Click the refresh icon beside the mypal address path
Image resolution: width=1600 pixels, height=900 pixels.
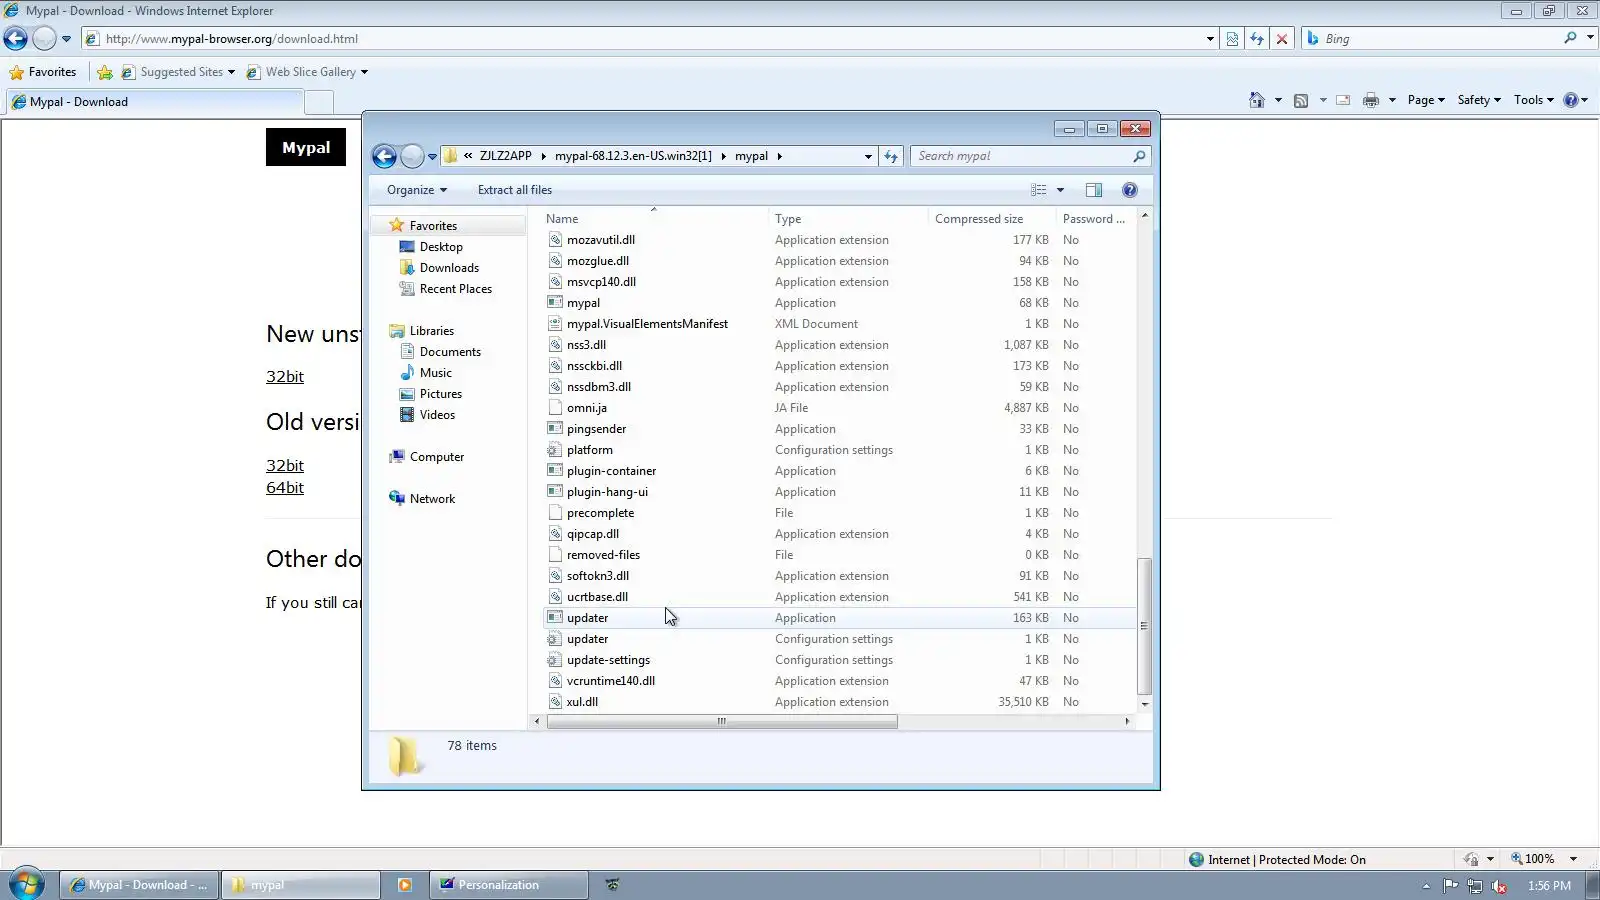tap(891, 156)
